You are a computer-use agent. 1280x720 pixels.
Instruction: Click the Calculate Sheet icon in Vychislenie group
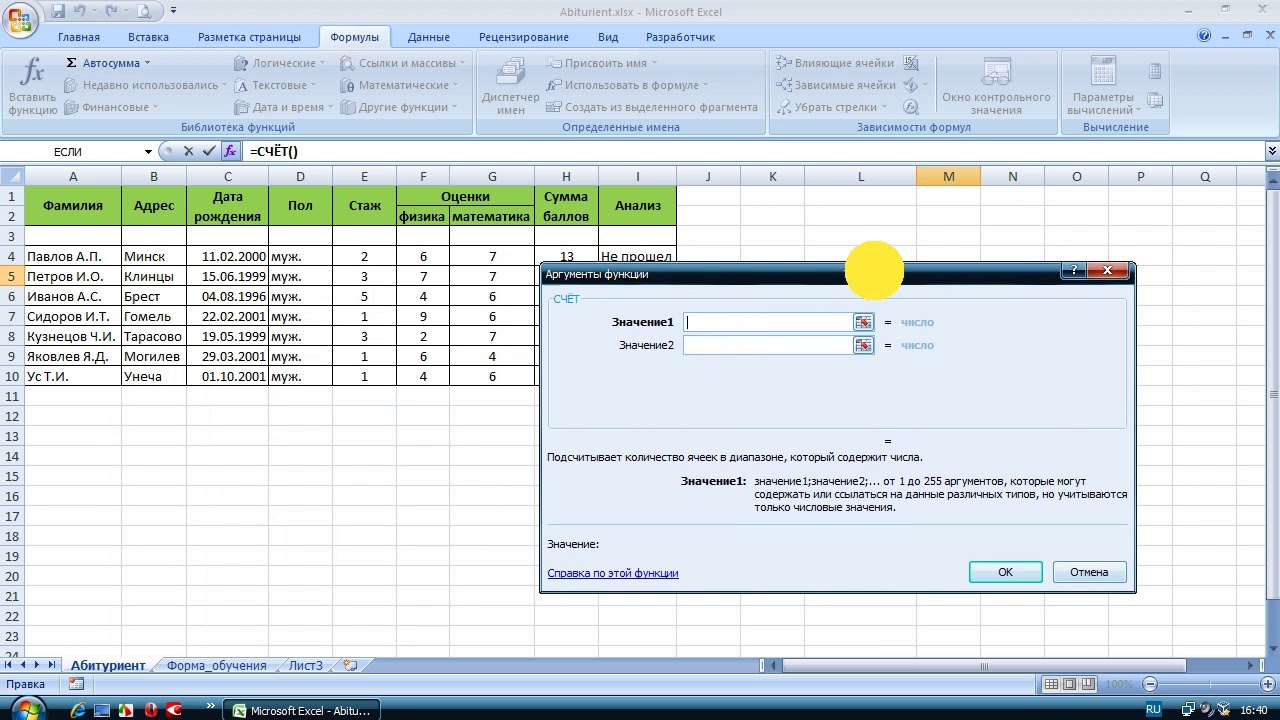click(1155, 100)
